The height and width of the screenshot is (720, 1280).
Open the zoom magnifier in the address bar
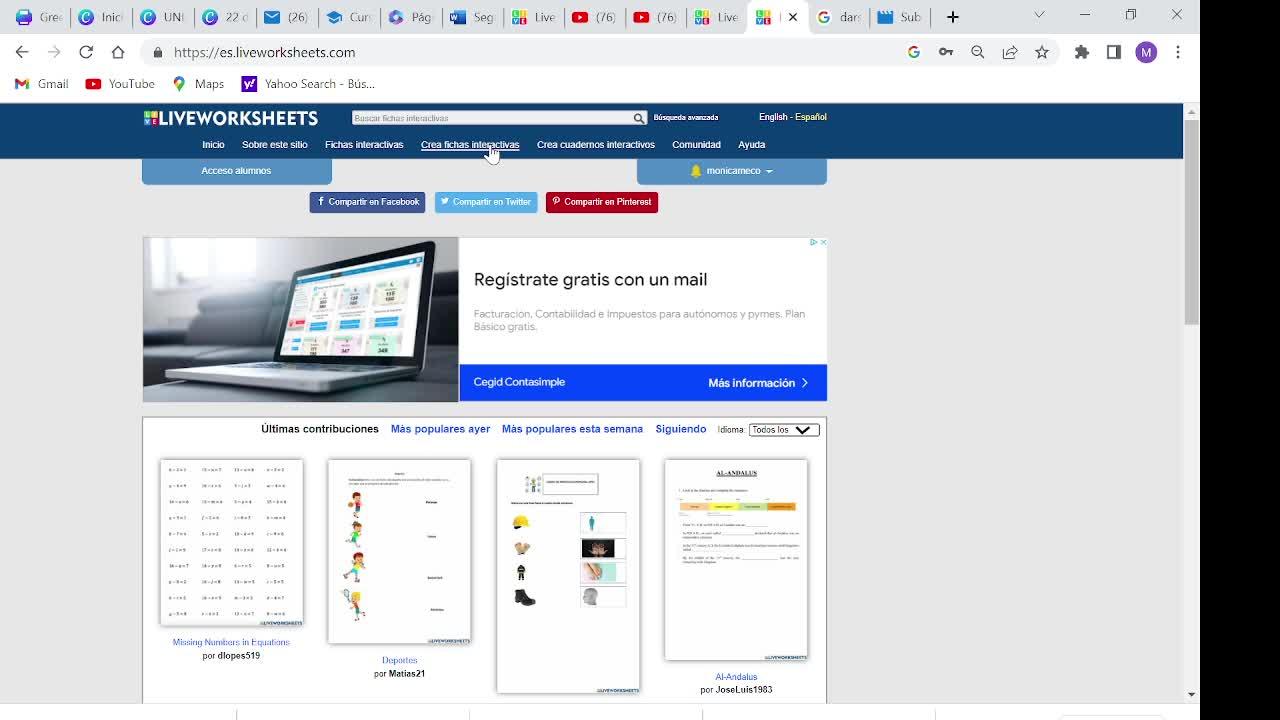[978, 52]
